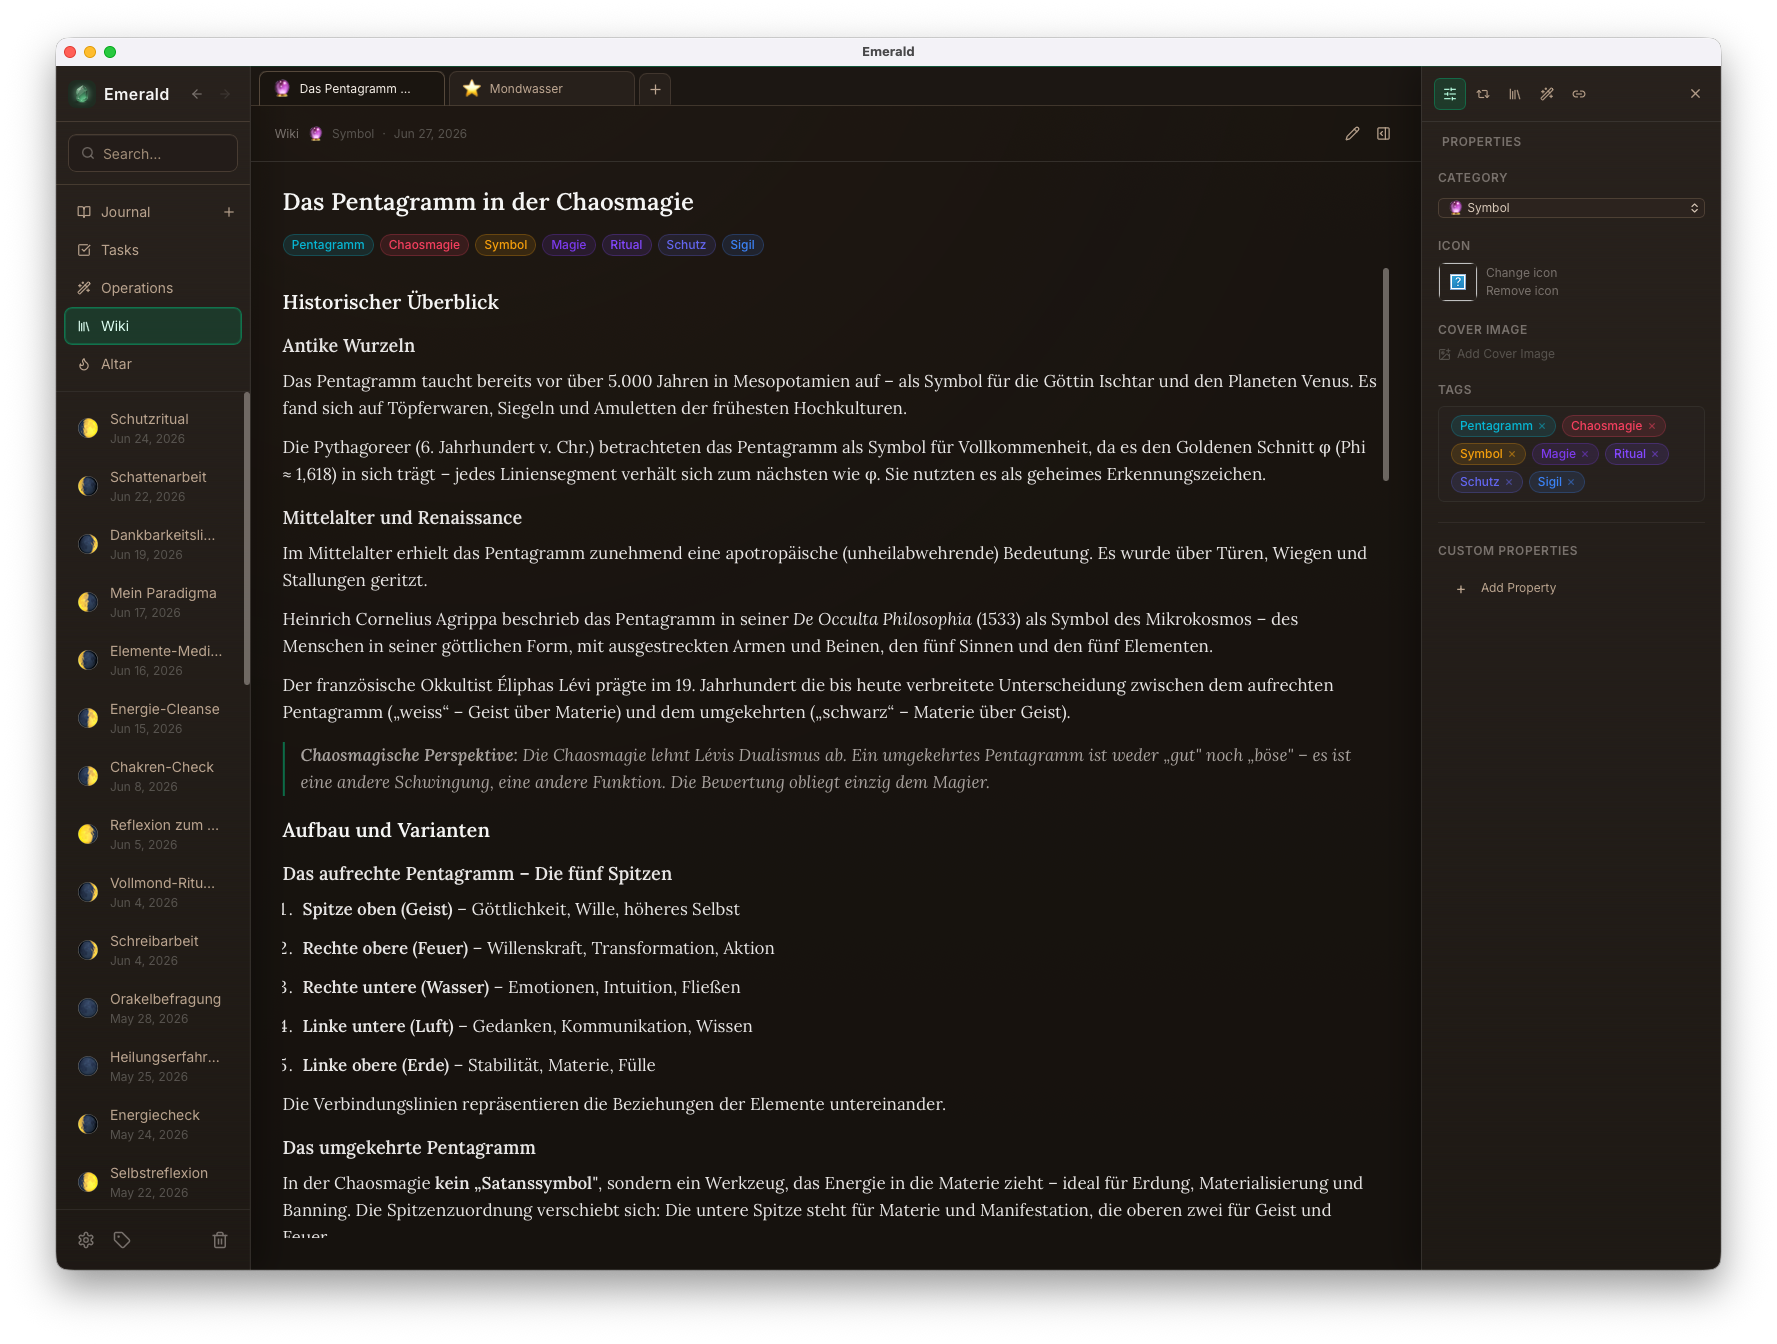Screen dimensions: 1777x1344
Task: Remove the Chaosmagie tag with its x
Action: pyautogui.click(x=1652, y=426)
